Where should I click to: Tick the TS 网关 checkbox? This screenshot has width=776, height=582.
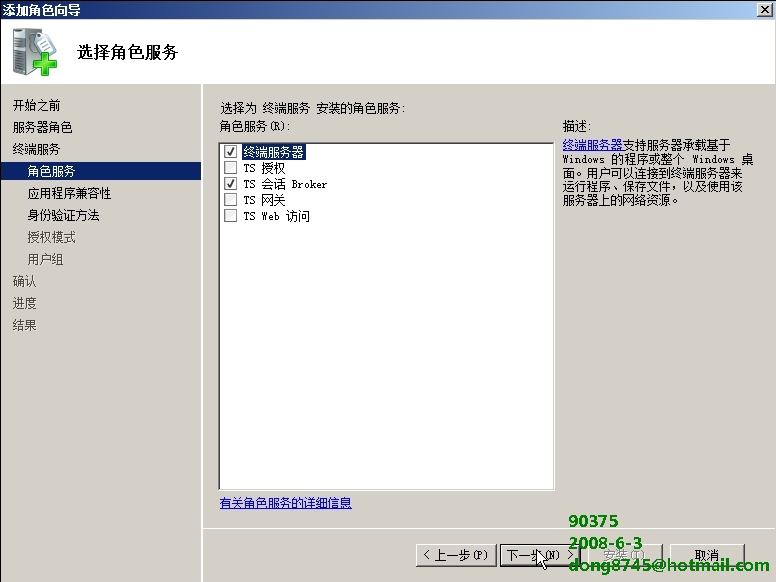[x=230, y=199]
